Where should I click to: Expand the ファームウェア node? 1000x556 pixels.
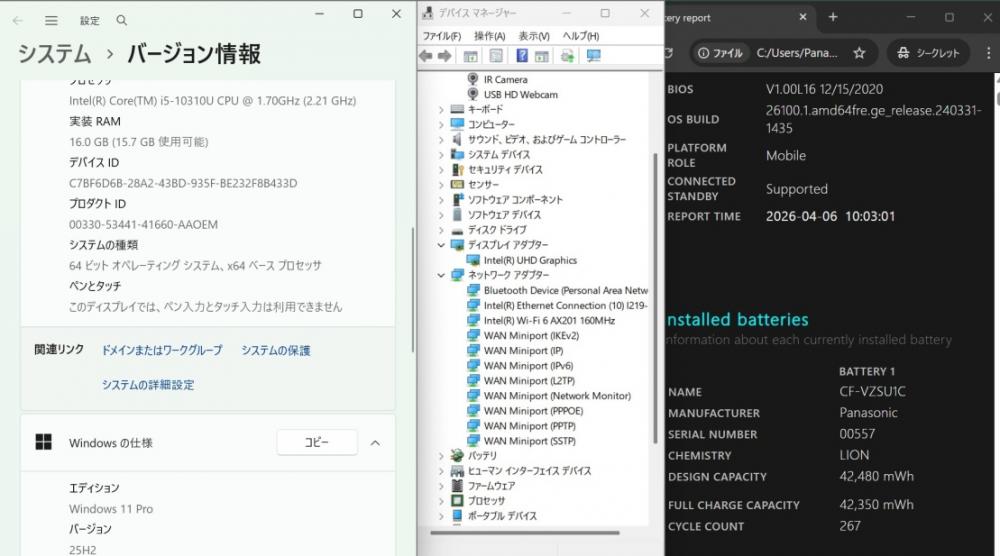[441, 486]
